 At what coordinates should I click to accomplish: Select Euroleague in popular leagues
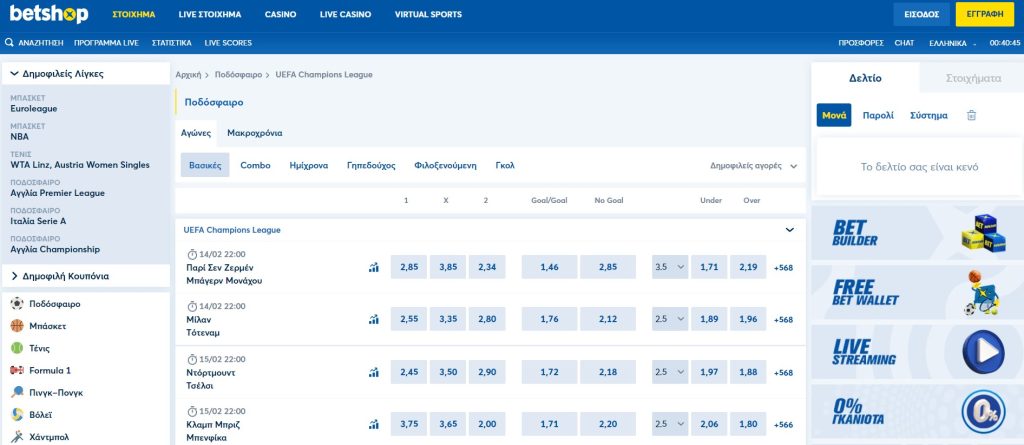coord(34,108)
